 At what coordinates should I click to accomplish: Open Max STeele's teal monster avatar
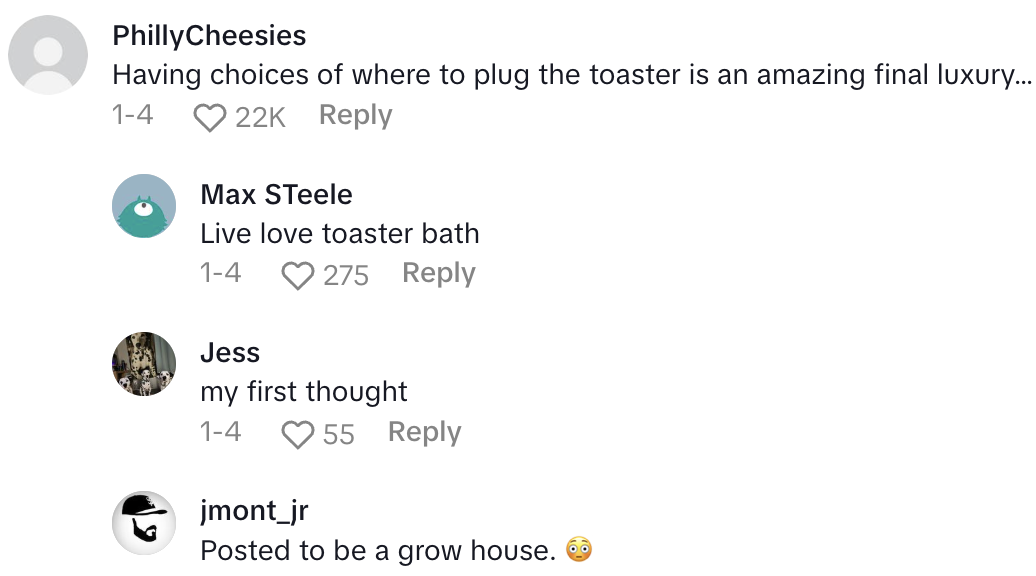point(144,206)
